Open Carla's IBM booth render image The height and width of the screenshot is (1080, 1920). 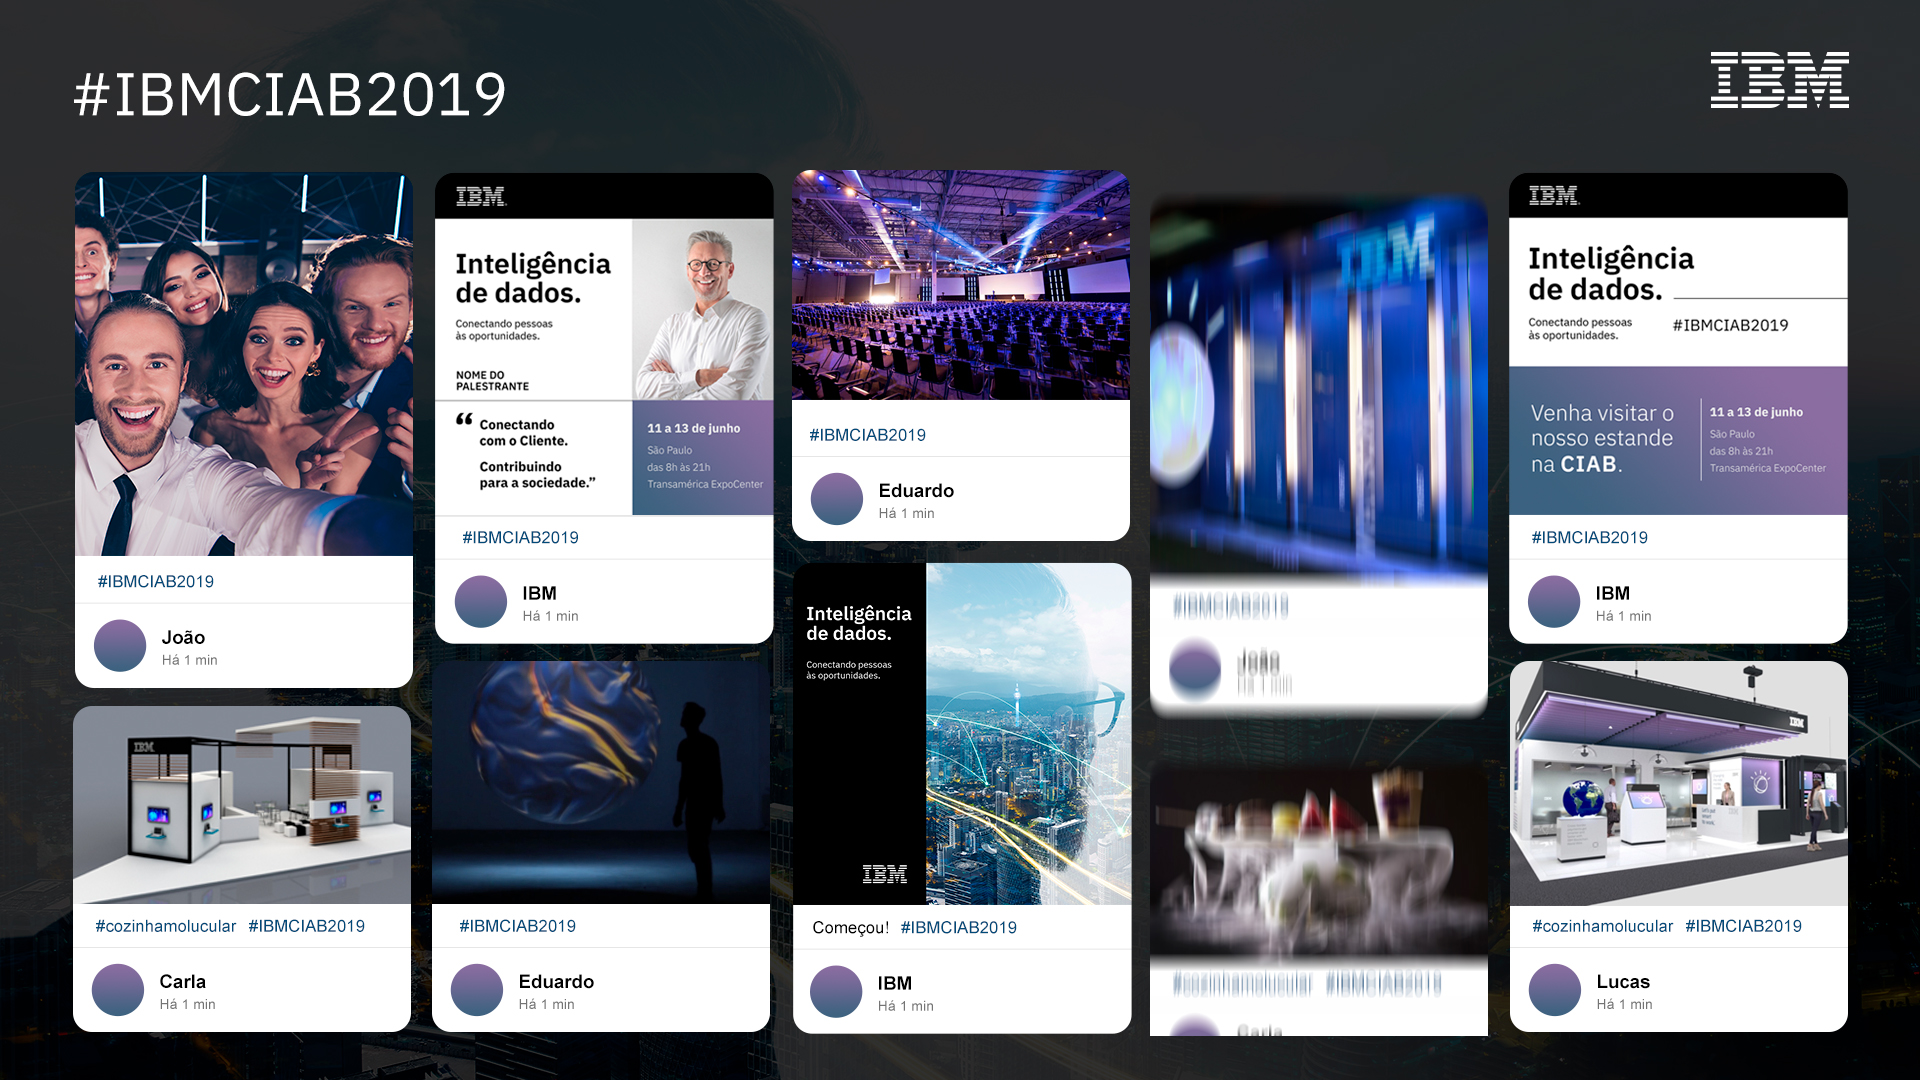[242, 805]
